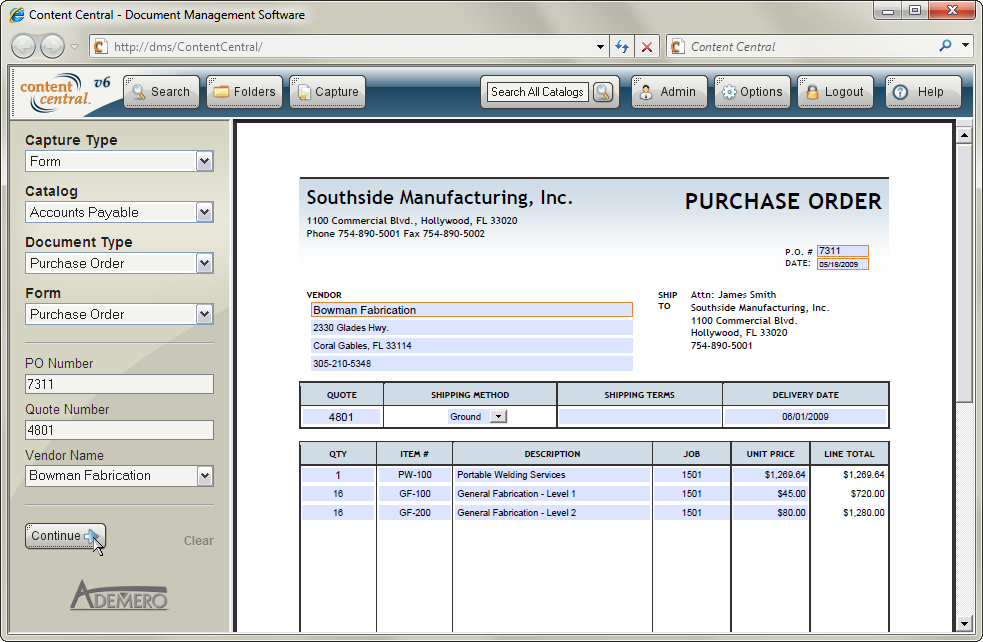Click the browser Forward arrow button
Viewport: 983px width, 642px height.
click(52, 46)
